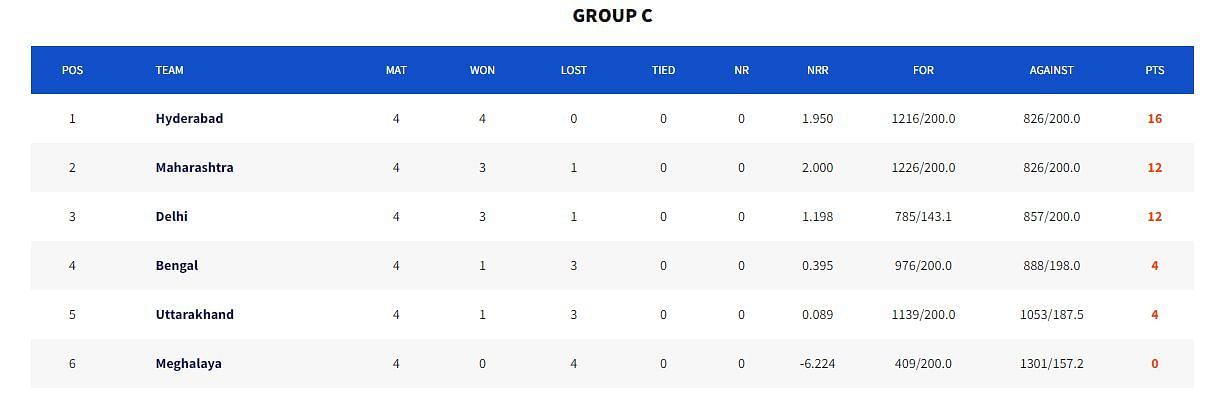Click the AGAINST column header
Viewport: 1229px width, 409px height.
click(1051, 70)
